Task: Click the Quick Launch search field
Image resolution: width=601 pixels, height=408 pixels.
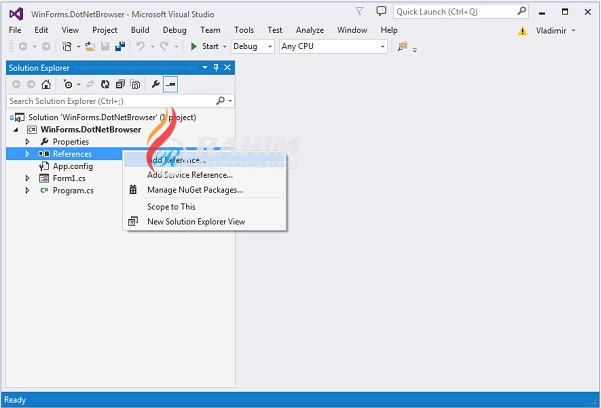Action: point(455,12)
